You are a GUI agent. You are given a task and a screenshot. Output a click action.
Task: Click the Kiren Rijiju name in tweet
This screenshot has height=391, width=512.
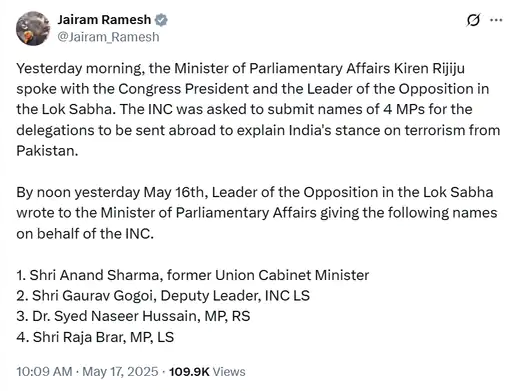429,68
